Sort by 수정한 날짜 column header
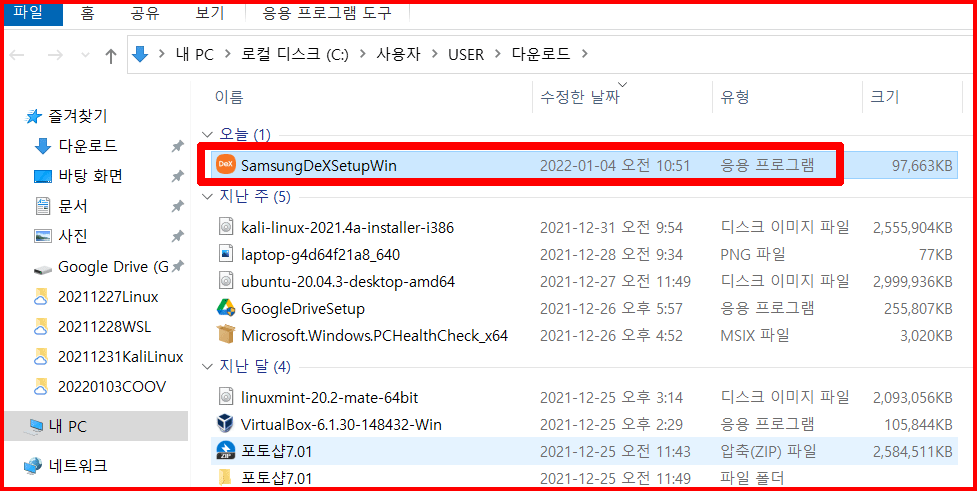 tap(580, 97)
